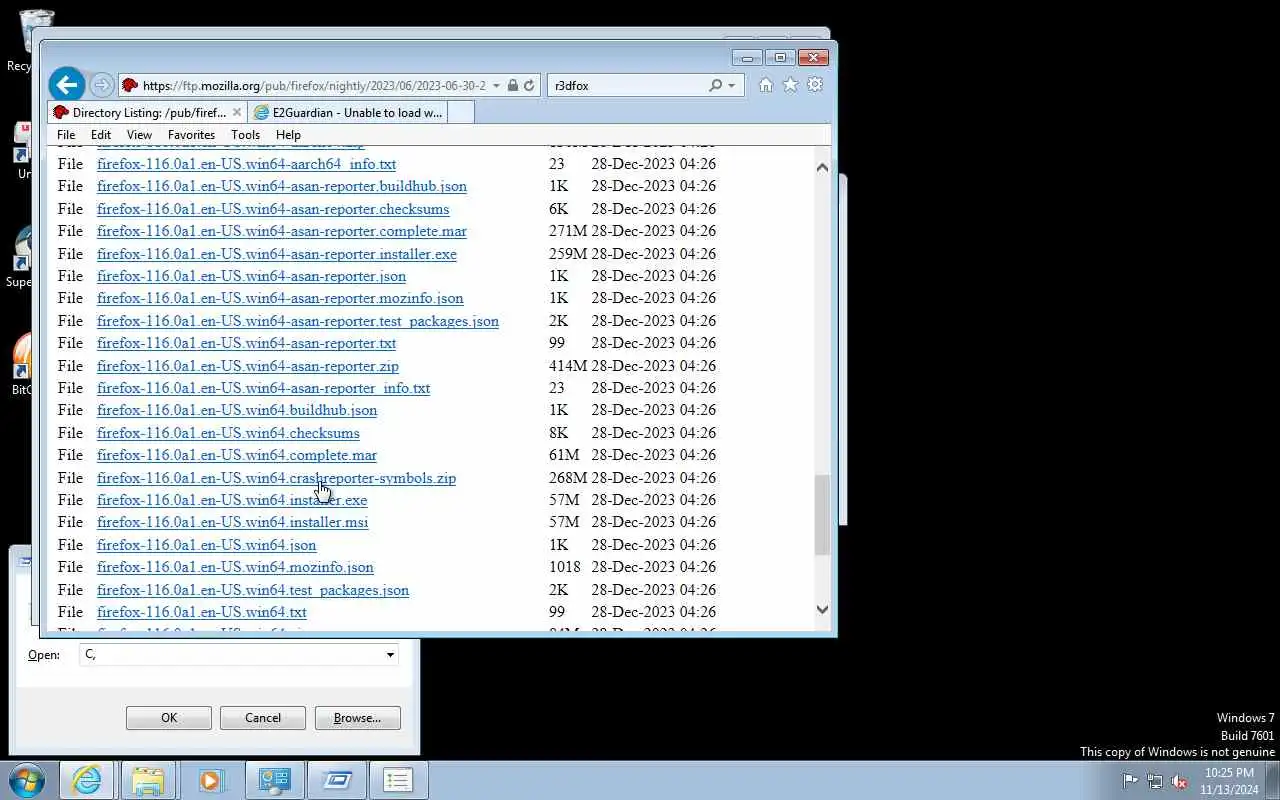Click the r3dfox search box
Screen dimensions: 1280x800
[628, 86]
